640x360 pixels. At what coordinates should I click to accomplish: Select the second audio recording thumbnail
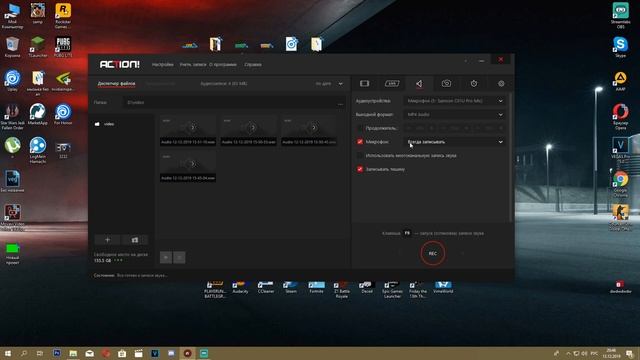pyautogui.click(x=249, y=131)
